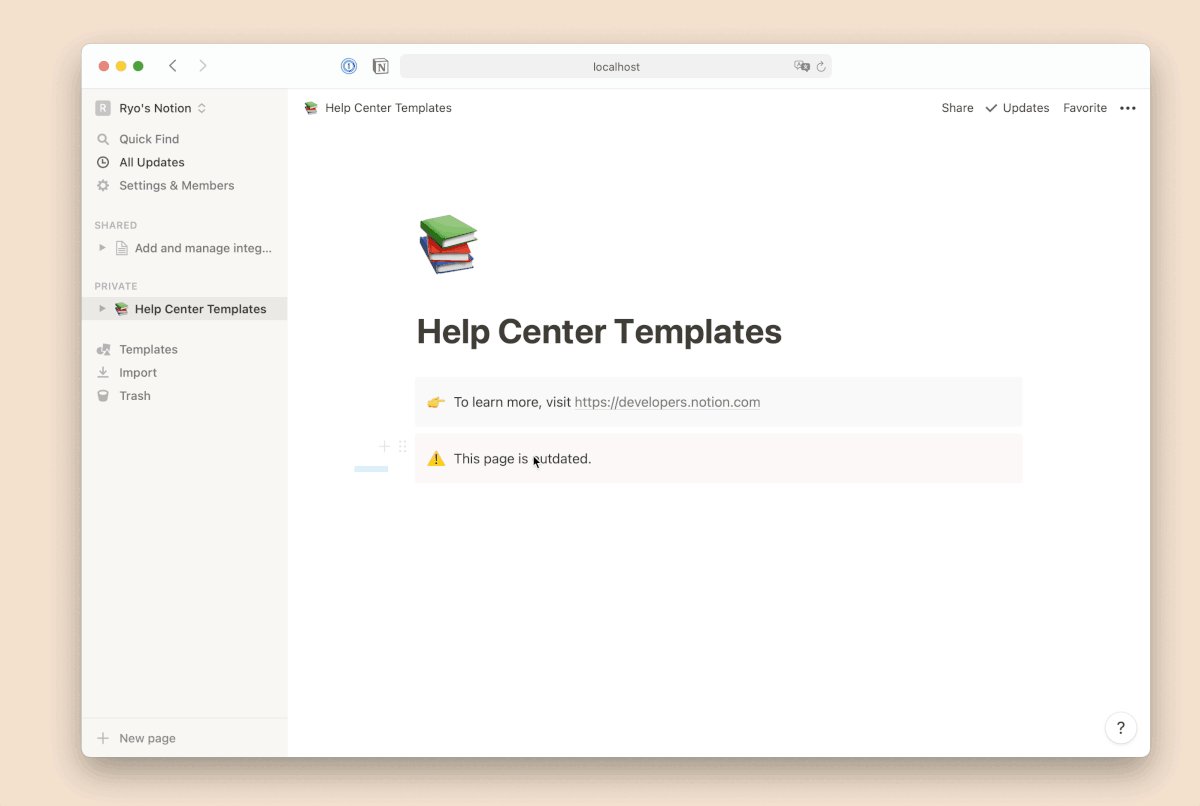Open the help question mark button

[1121, 728]
